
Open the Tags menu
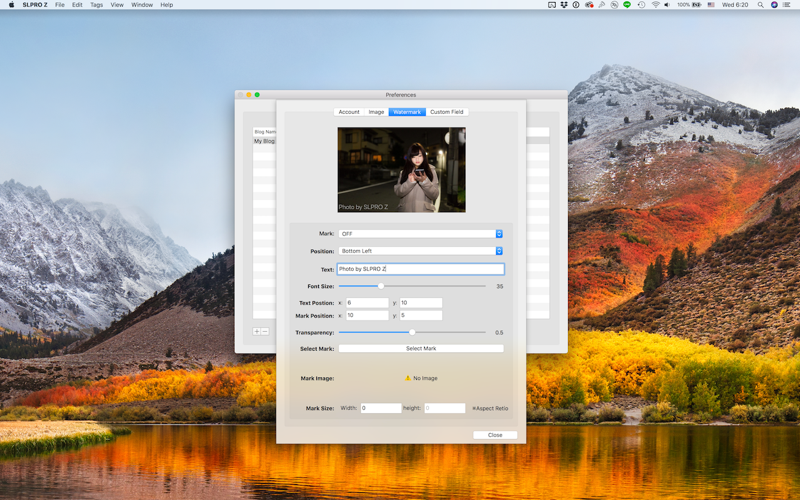96,5
